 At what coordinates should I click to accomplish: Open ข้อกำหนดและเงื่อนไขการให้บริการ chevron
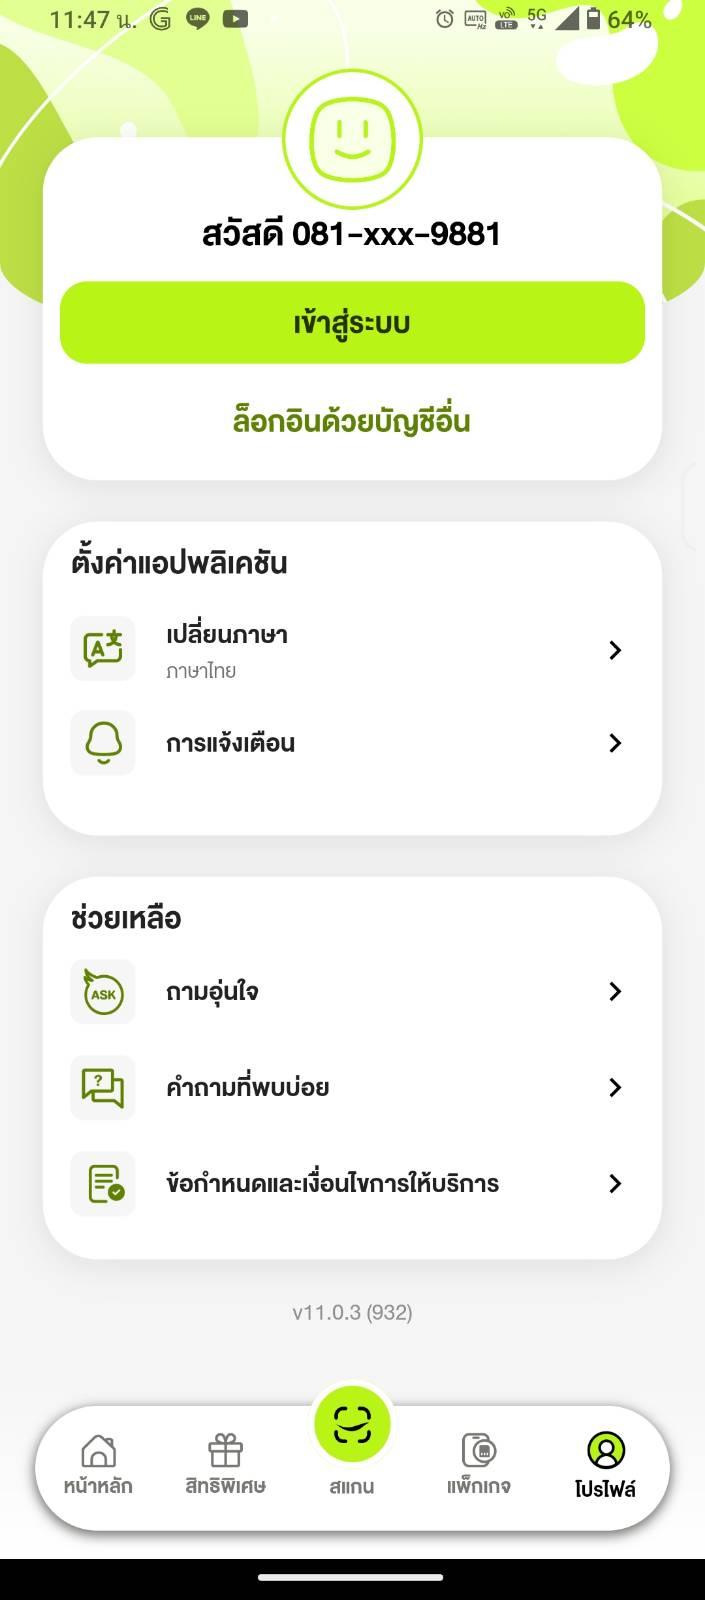615,1183
